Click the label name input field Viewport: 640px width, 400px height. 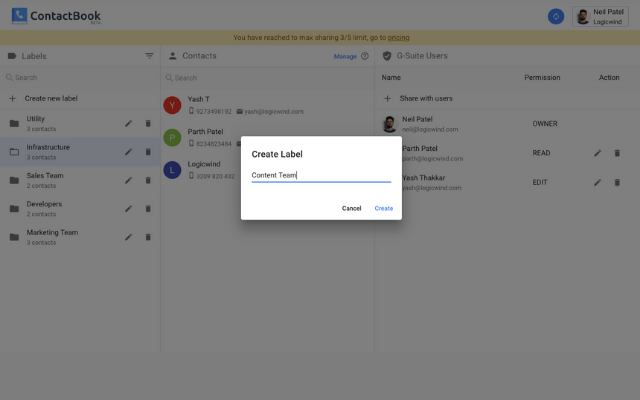click(321, 176)
